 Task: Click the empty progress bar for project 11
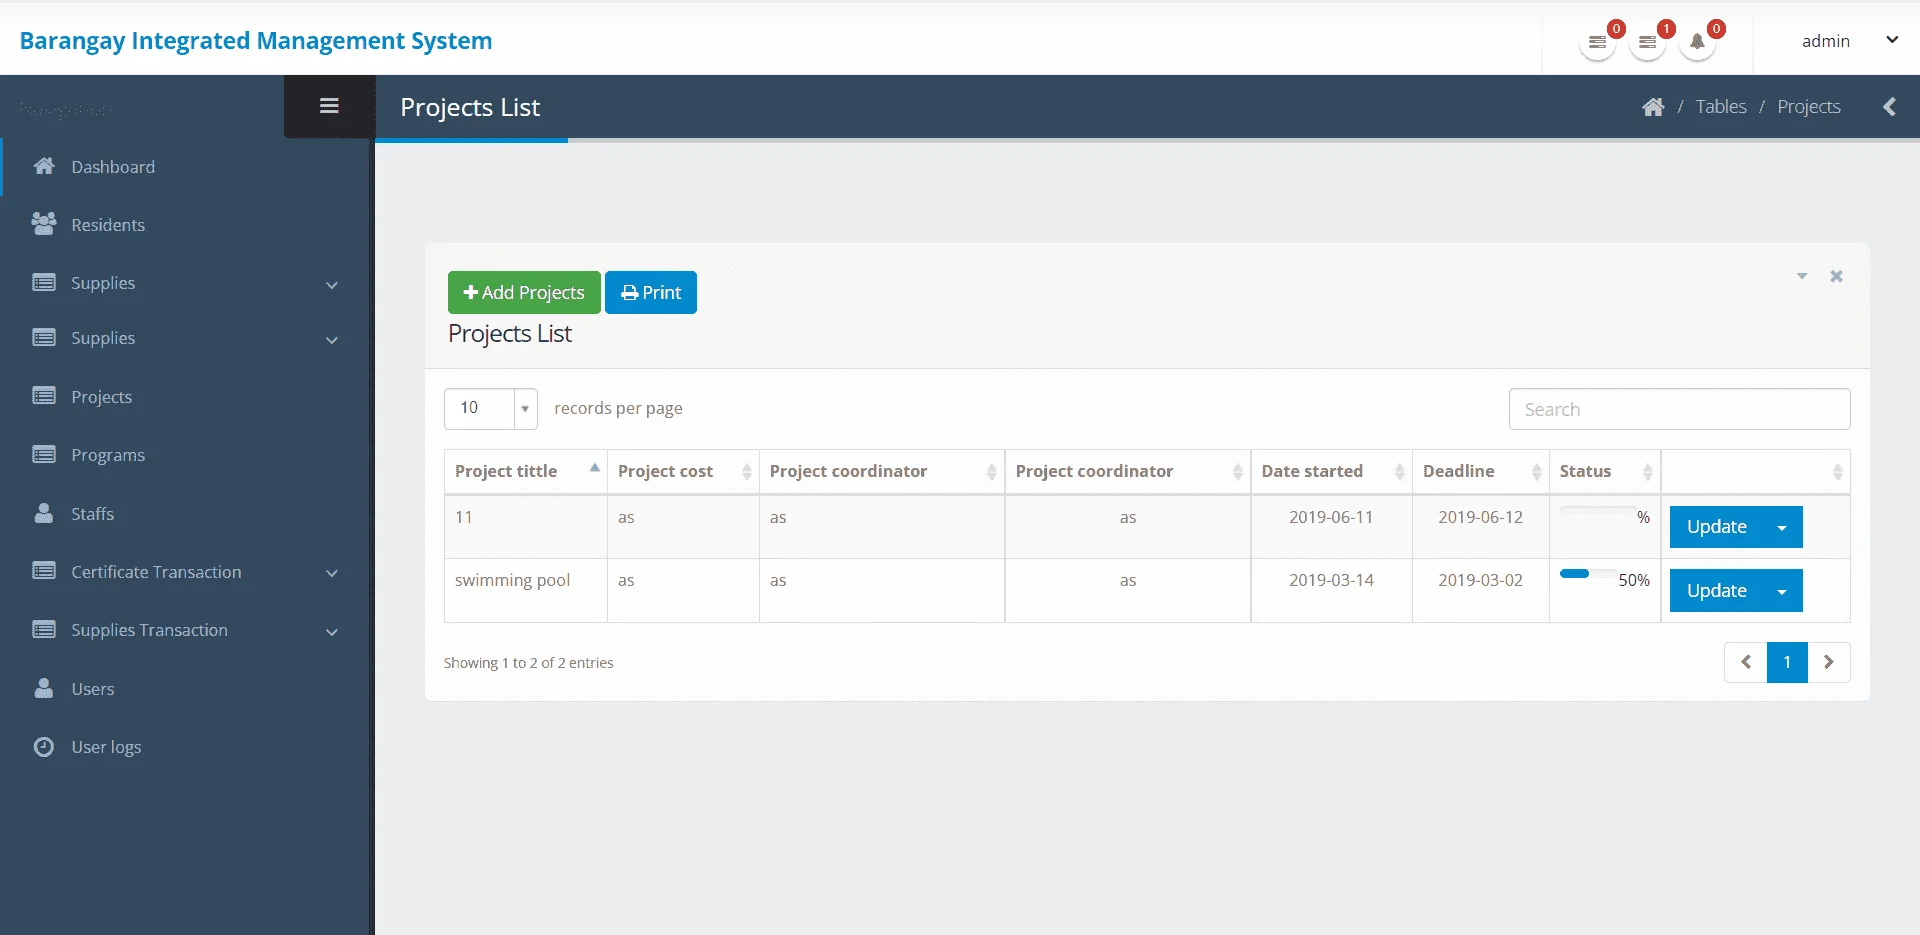tap(1598, 511)
